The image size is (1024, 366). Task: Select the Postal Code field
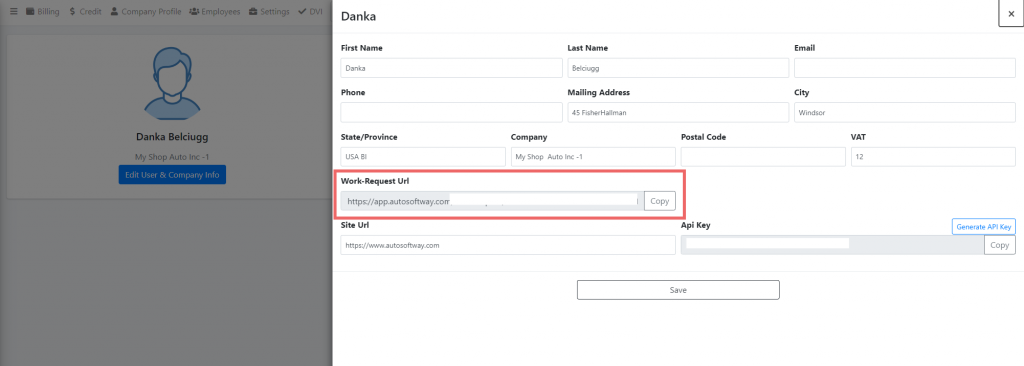pyautogui.click(x=763, y=157)
